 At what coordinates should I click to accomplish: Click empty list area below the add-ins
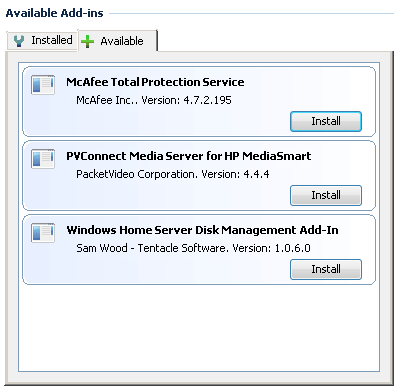point(199,328)
